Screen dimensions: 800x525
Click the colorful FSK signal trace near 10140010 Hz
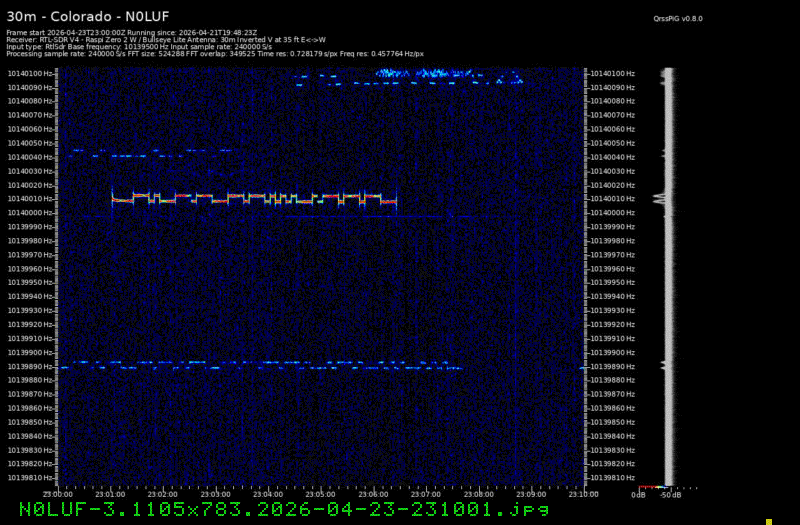[254, 197]
